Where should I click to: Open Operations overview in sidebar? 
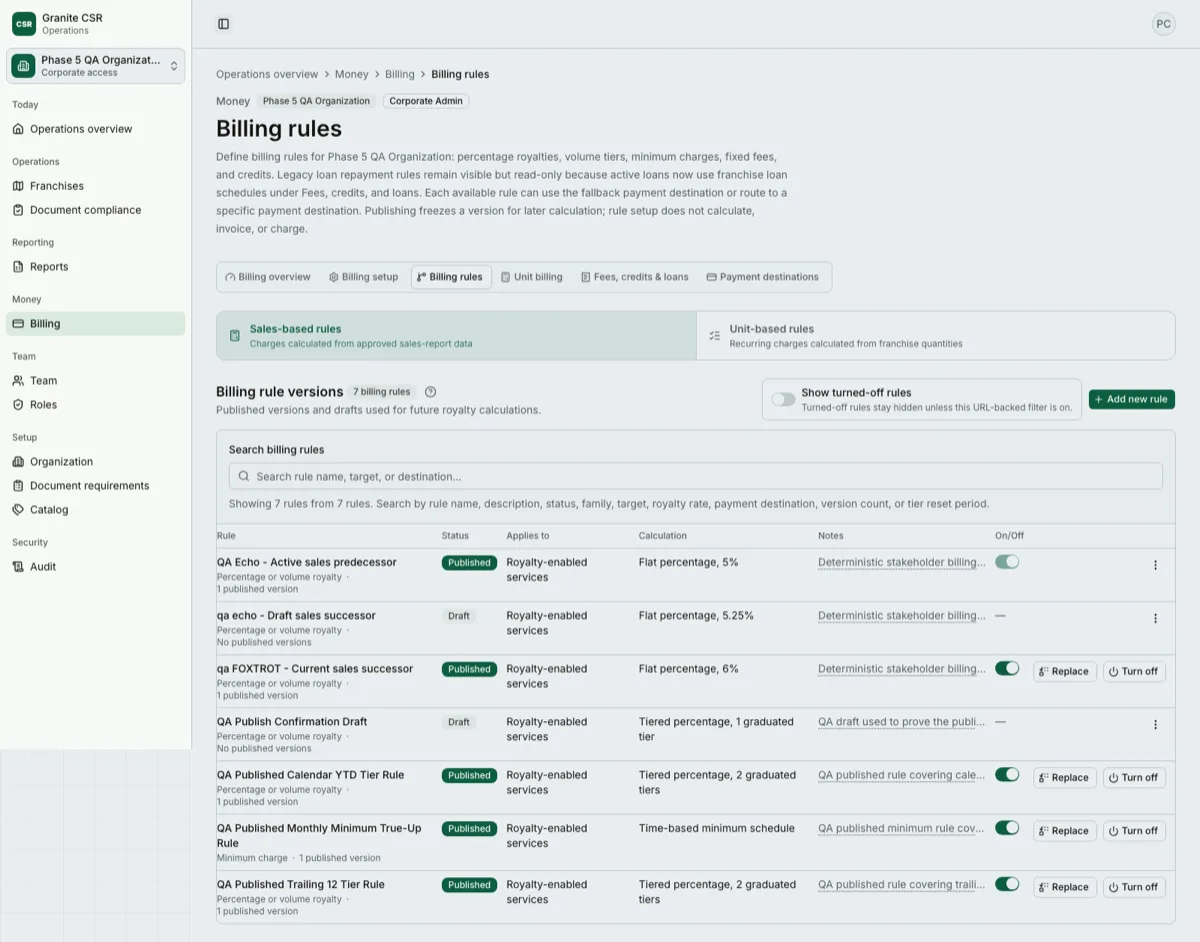click(95, 129)
